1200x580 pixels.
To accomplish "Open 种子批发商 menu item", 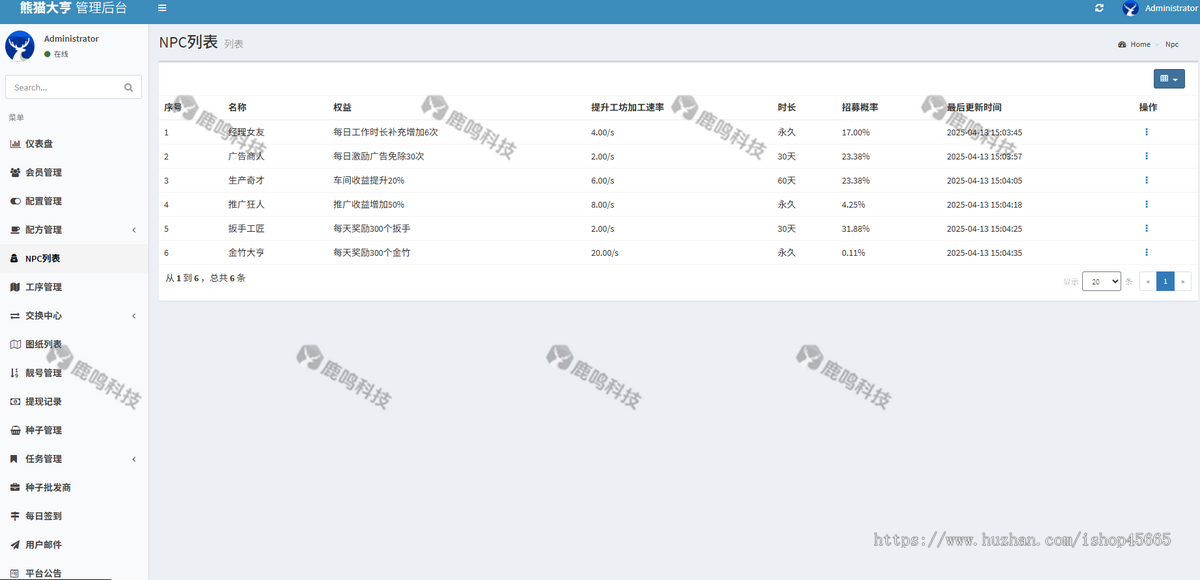I will [74, 488].
